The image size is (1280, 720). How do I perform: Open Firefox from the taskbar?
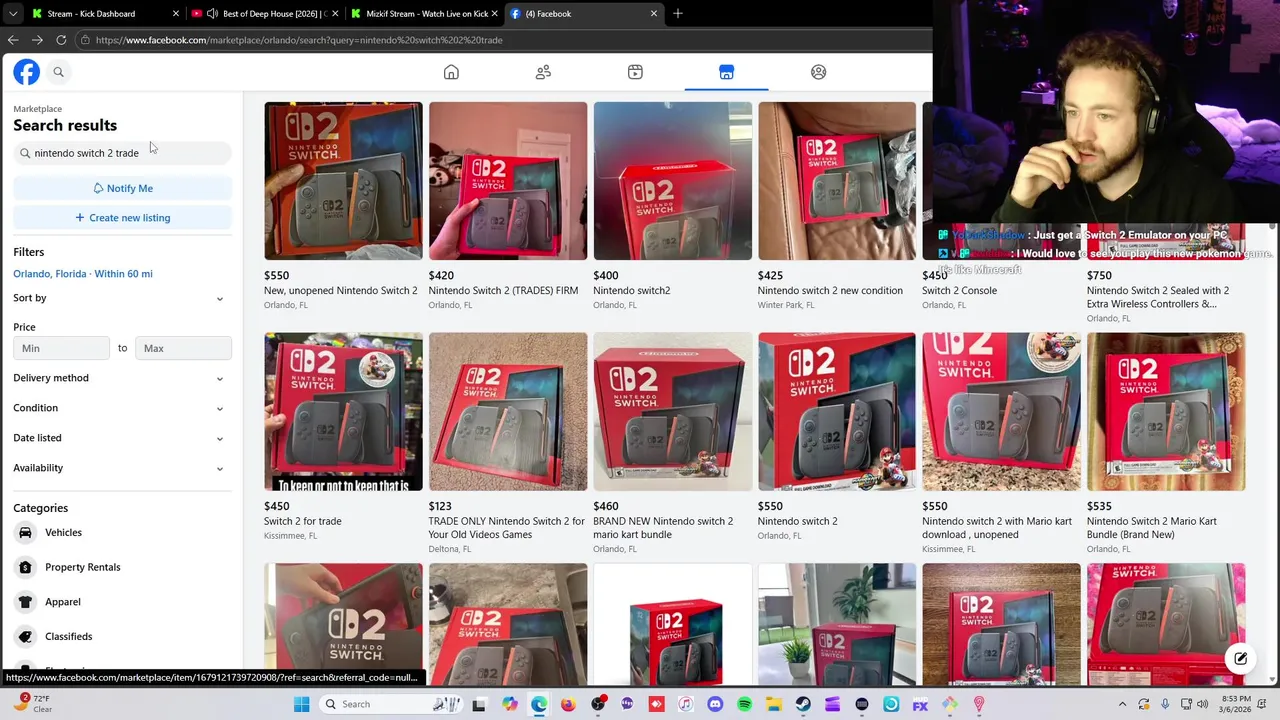568,704
